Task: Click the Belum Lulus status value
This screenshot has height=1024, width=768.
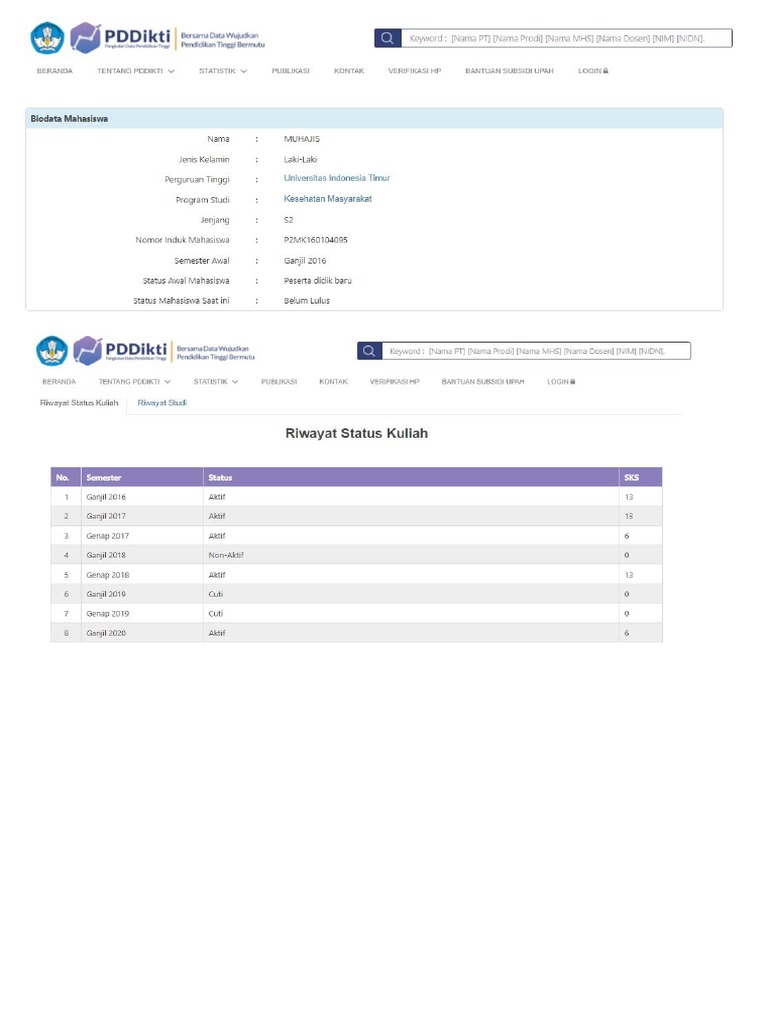Action: click(x=307, y=300)
